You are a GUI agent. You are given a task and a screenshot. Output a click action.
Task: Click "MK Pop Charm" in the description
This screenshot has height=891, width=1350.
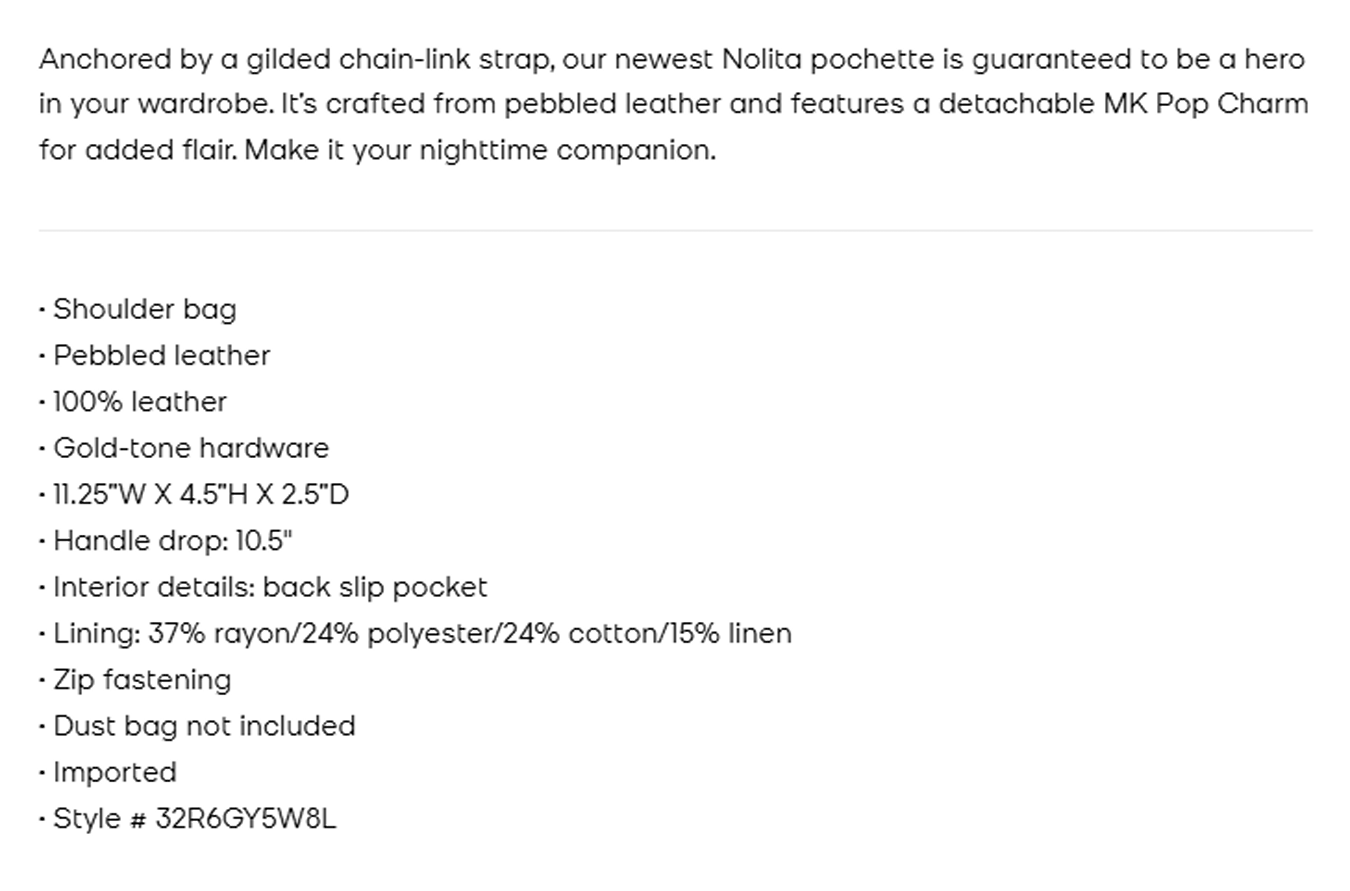(1206, 105)
